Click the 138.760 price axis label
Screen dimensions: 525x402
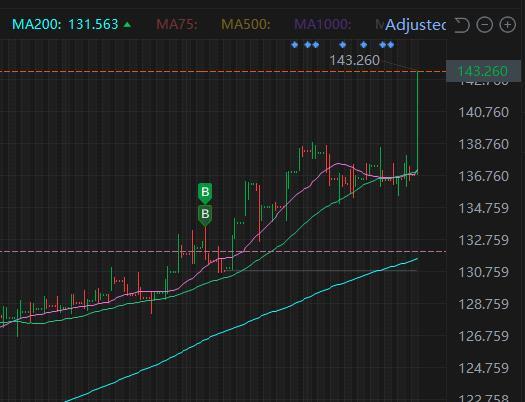(x=483, y=145)
